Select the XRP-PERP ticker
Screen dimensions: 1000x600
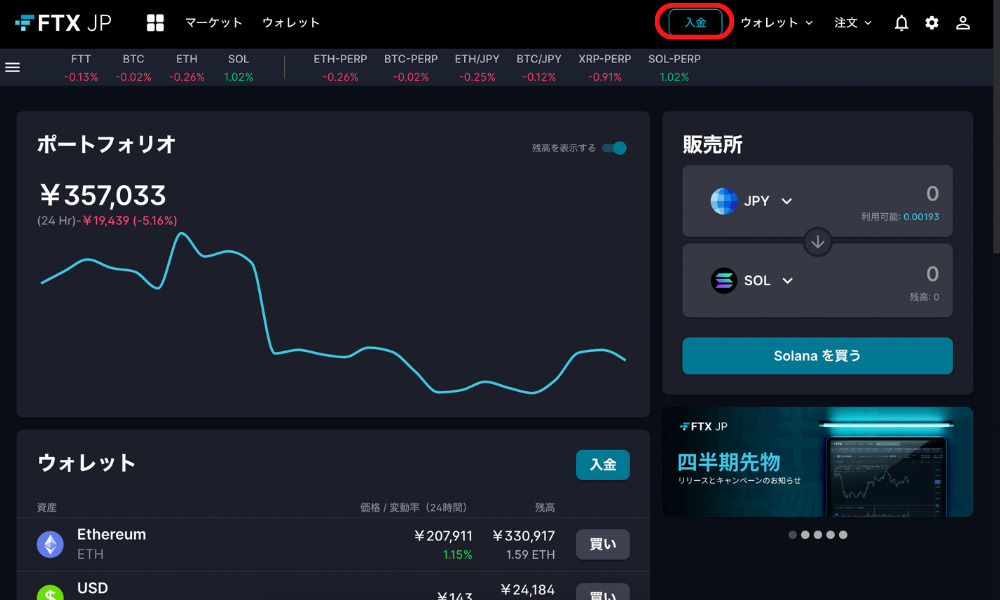tap(605, 68)
